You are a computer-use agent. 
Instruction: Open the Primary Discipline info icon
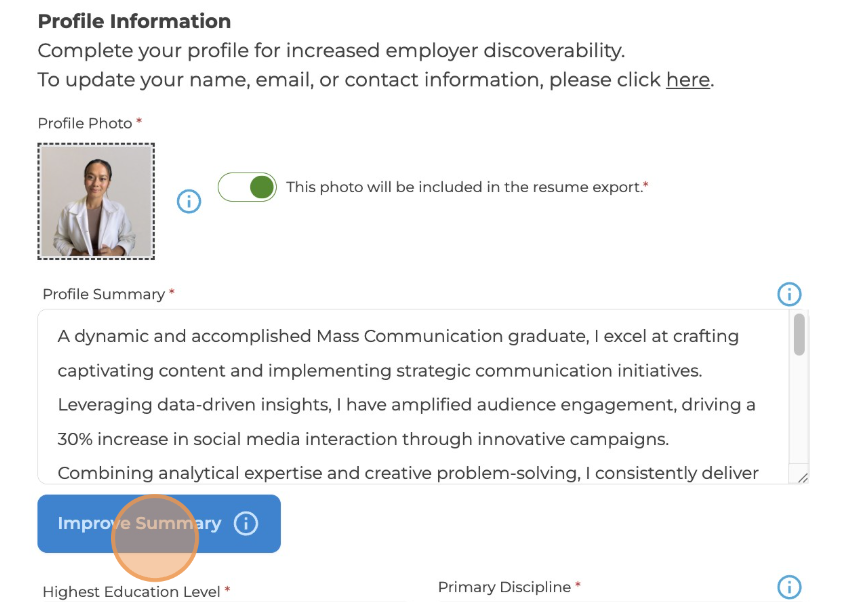point(789,587)
